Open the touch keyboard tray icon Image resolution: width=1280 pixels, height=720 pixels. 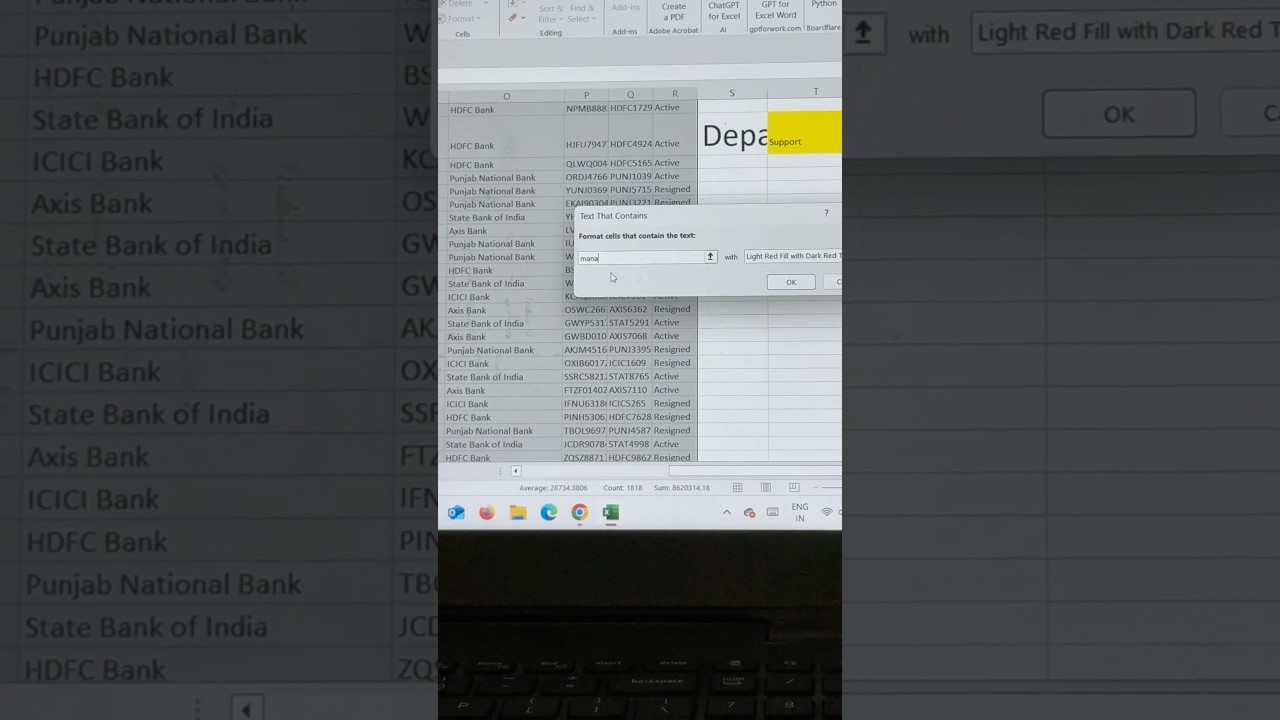pos(773,513)
